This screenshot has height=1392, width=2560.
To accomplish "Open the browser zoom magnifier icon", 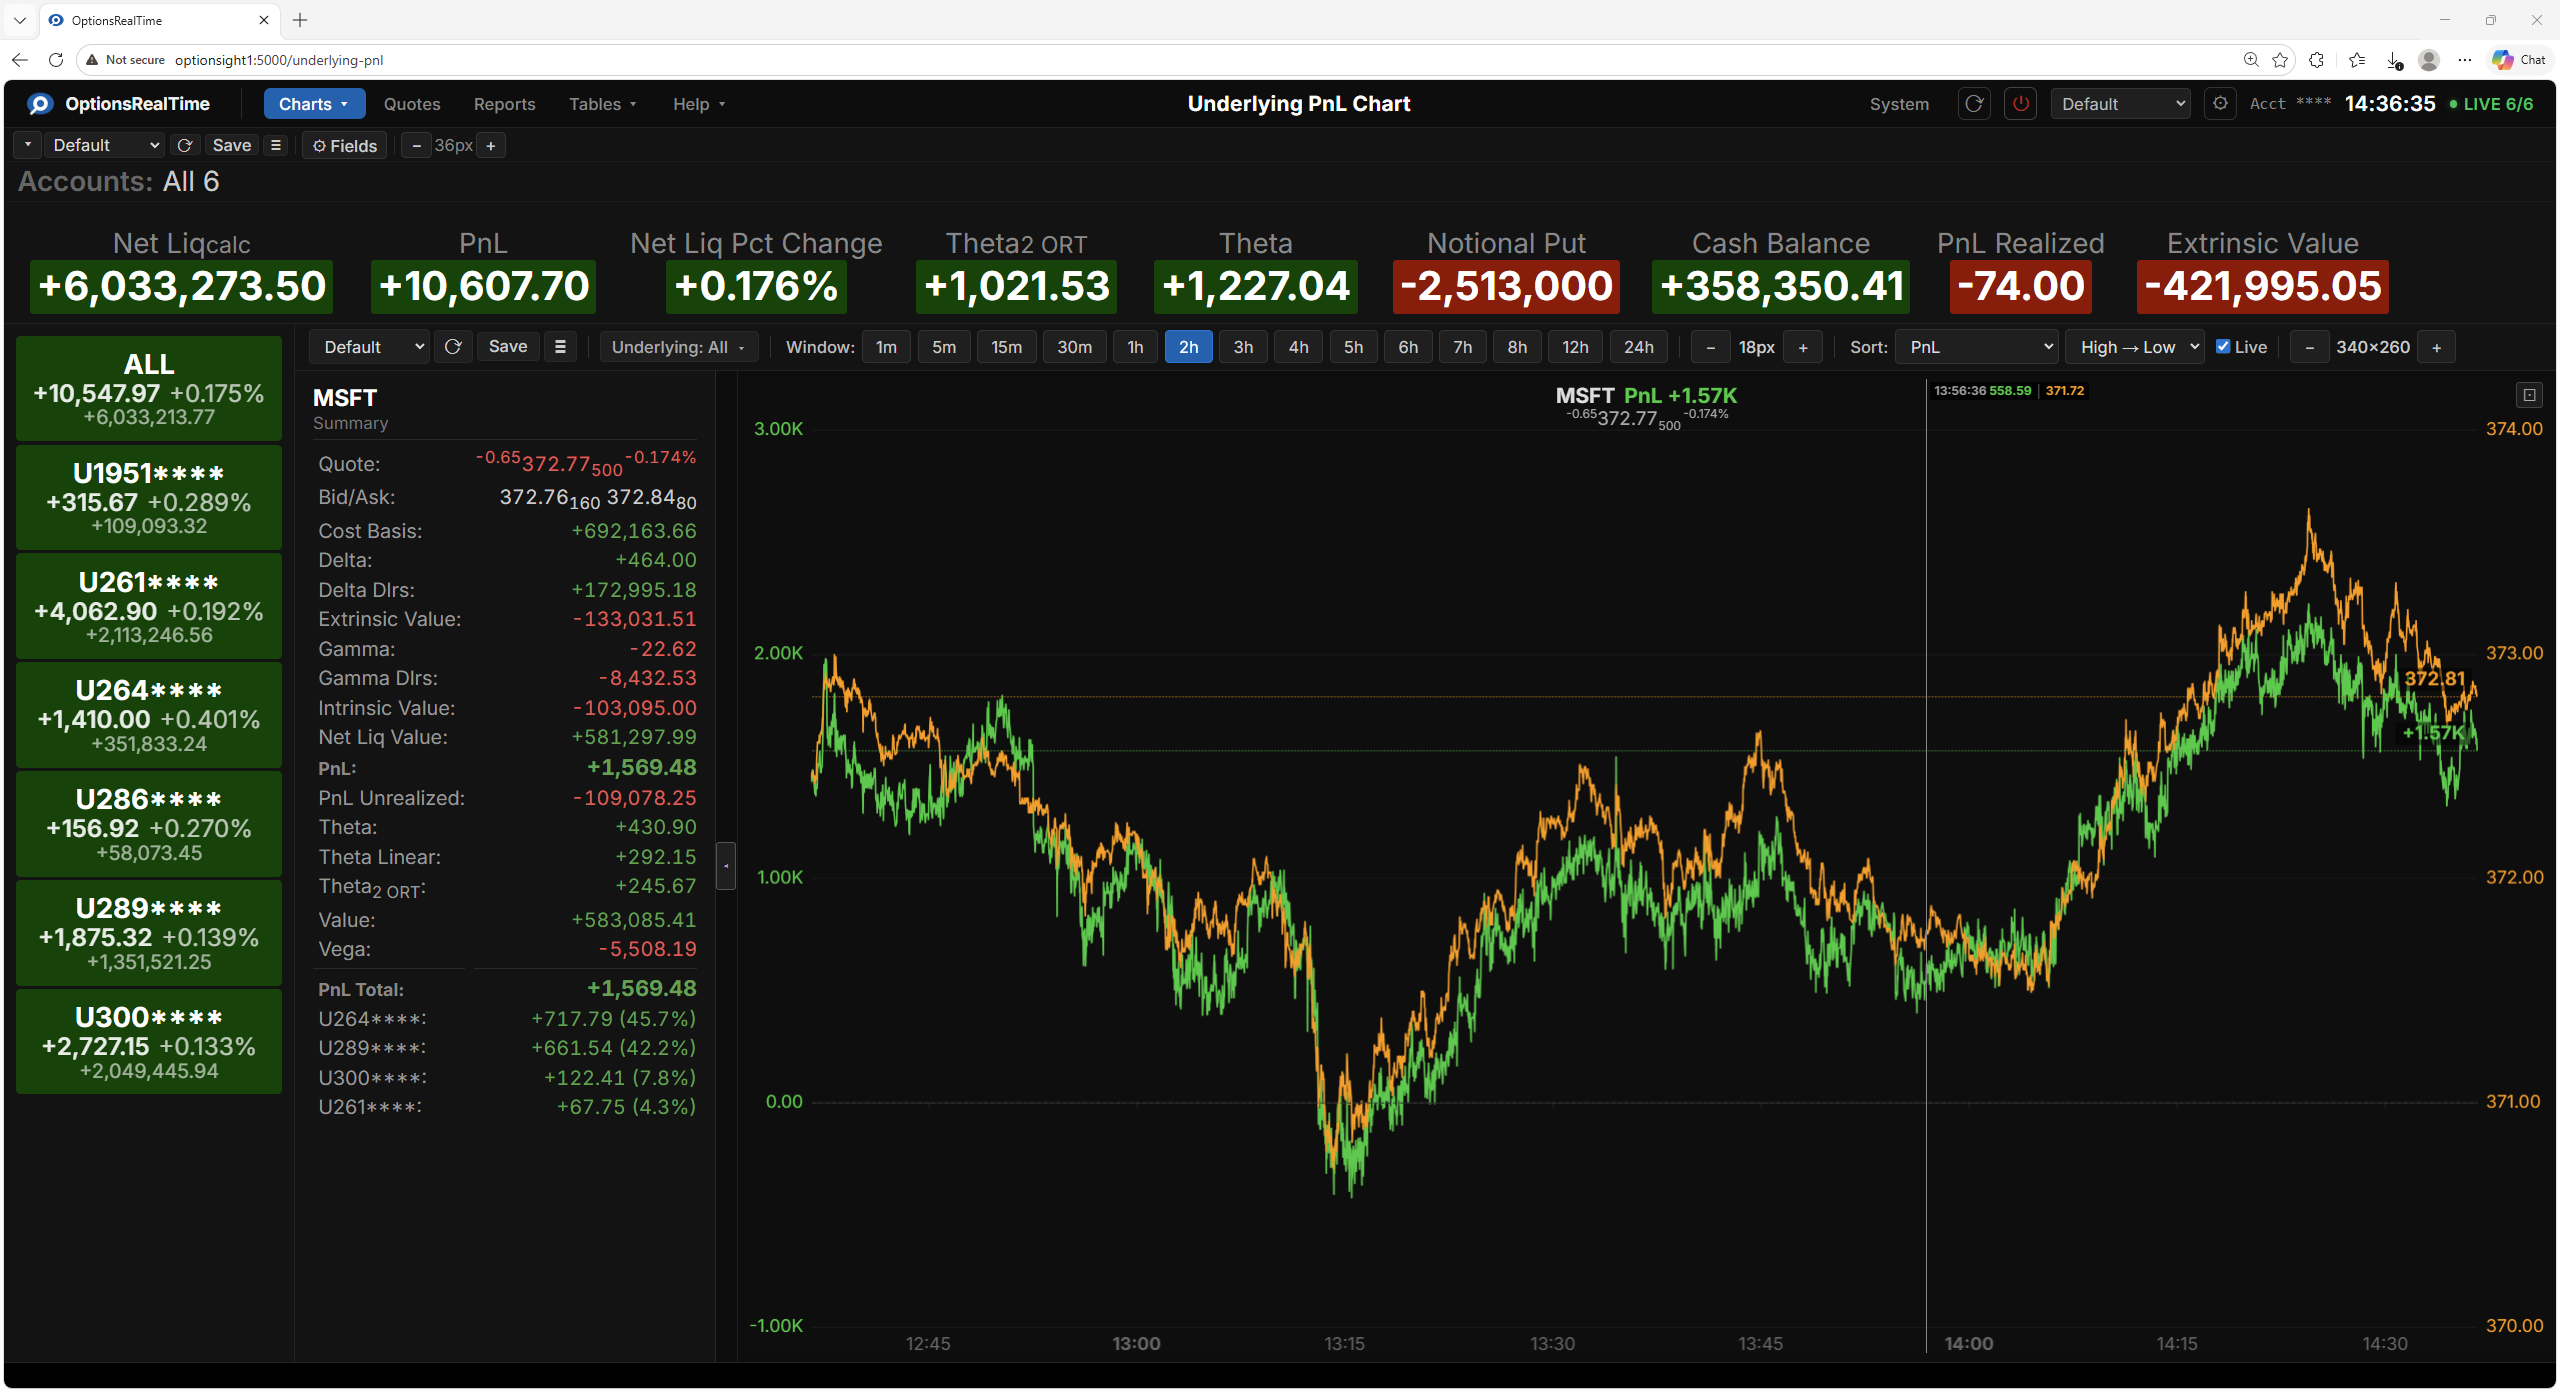I will tap(2251, 60).
